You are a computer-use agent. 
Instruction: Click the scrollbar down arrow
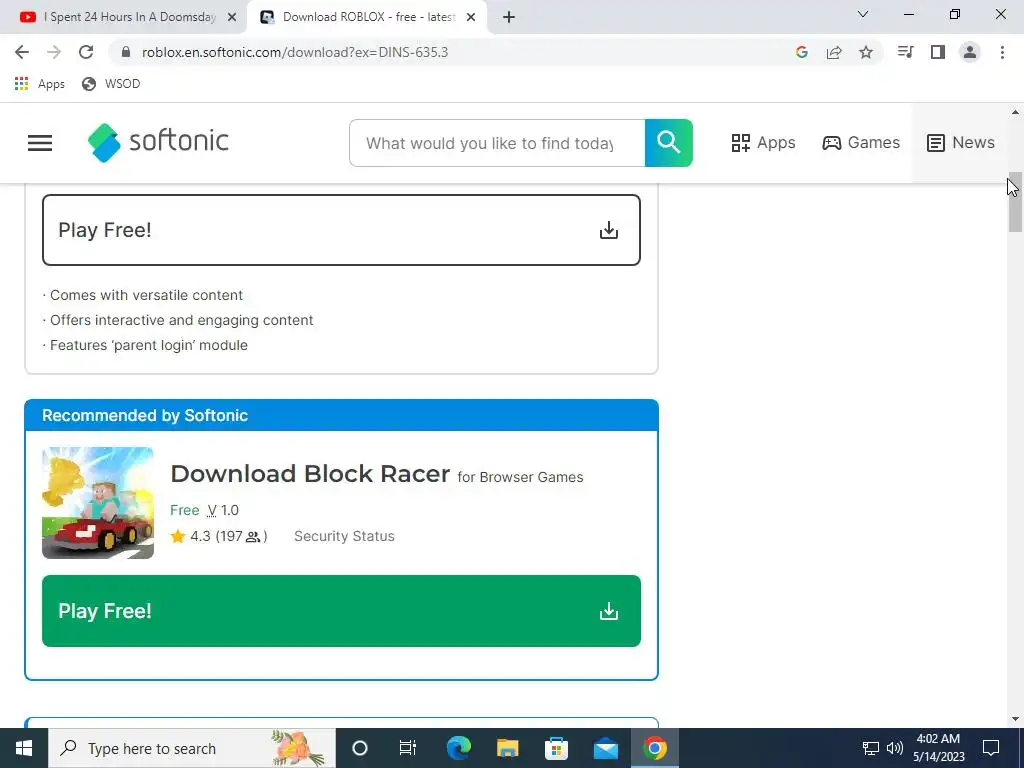(1015, 720)
